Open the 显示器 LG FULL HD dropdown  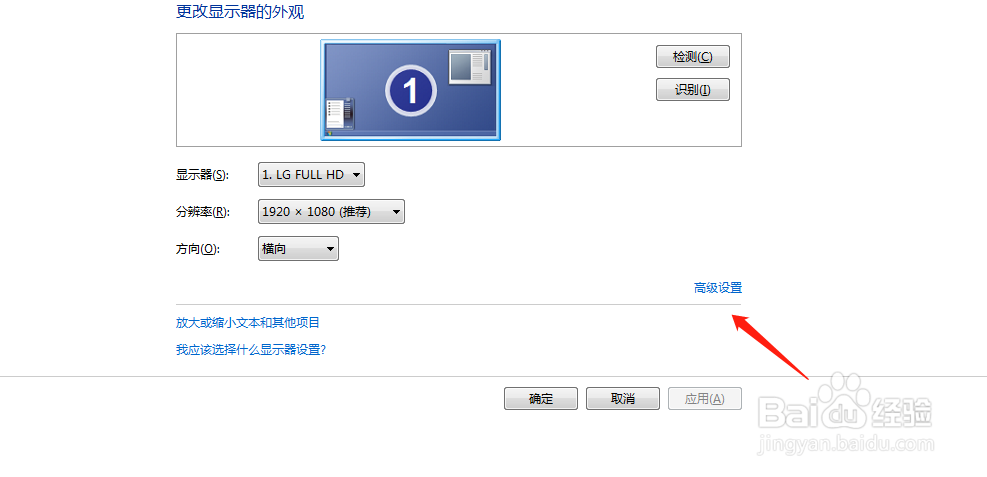(x=312, y=175)
